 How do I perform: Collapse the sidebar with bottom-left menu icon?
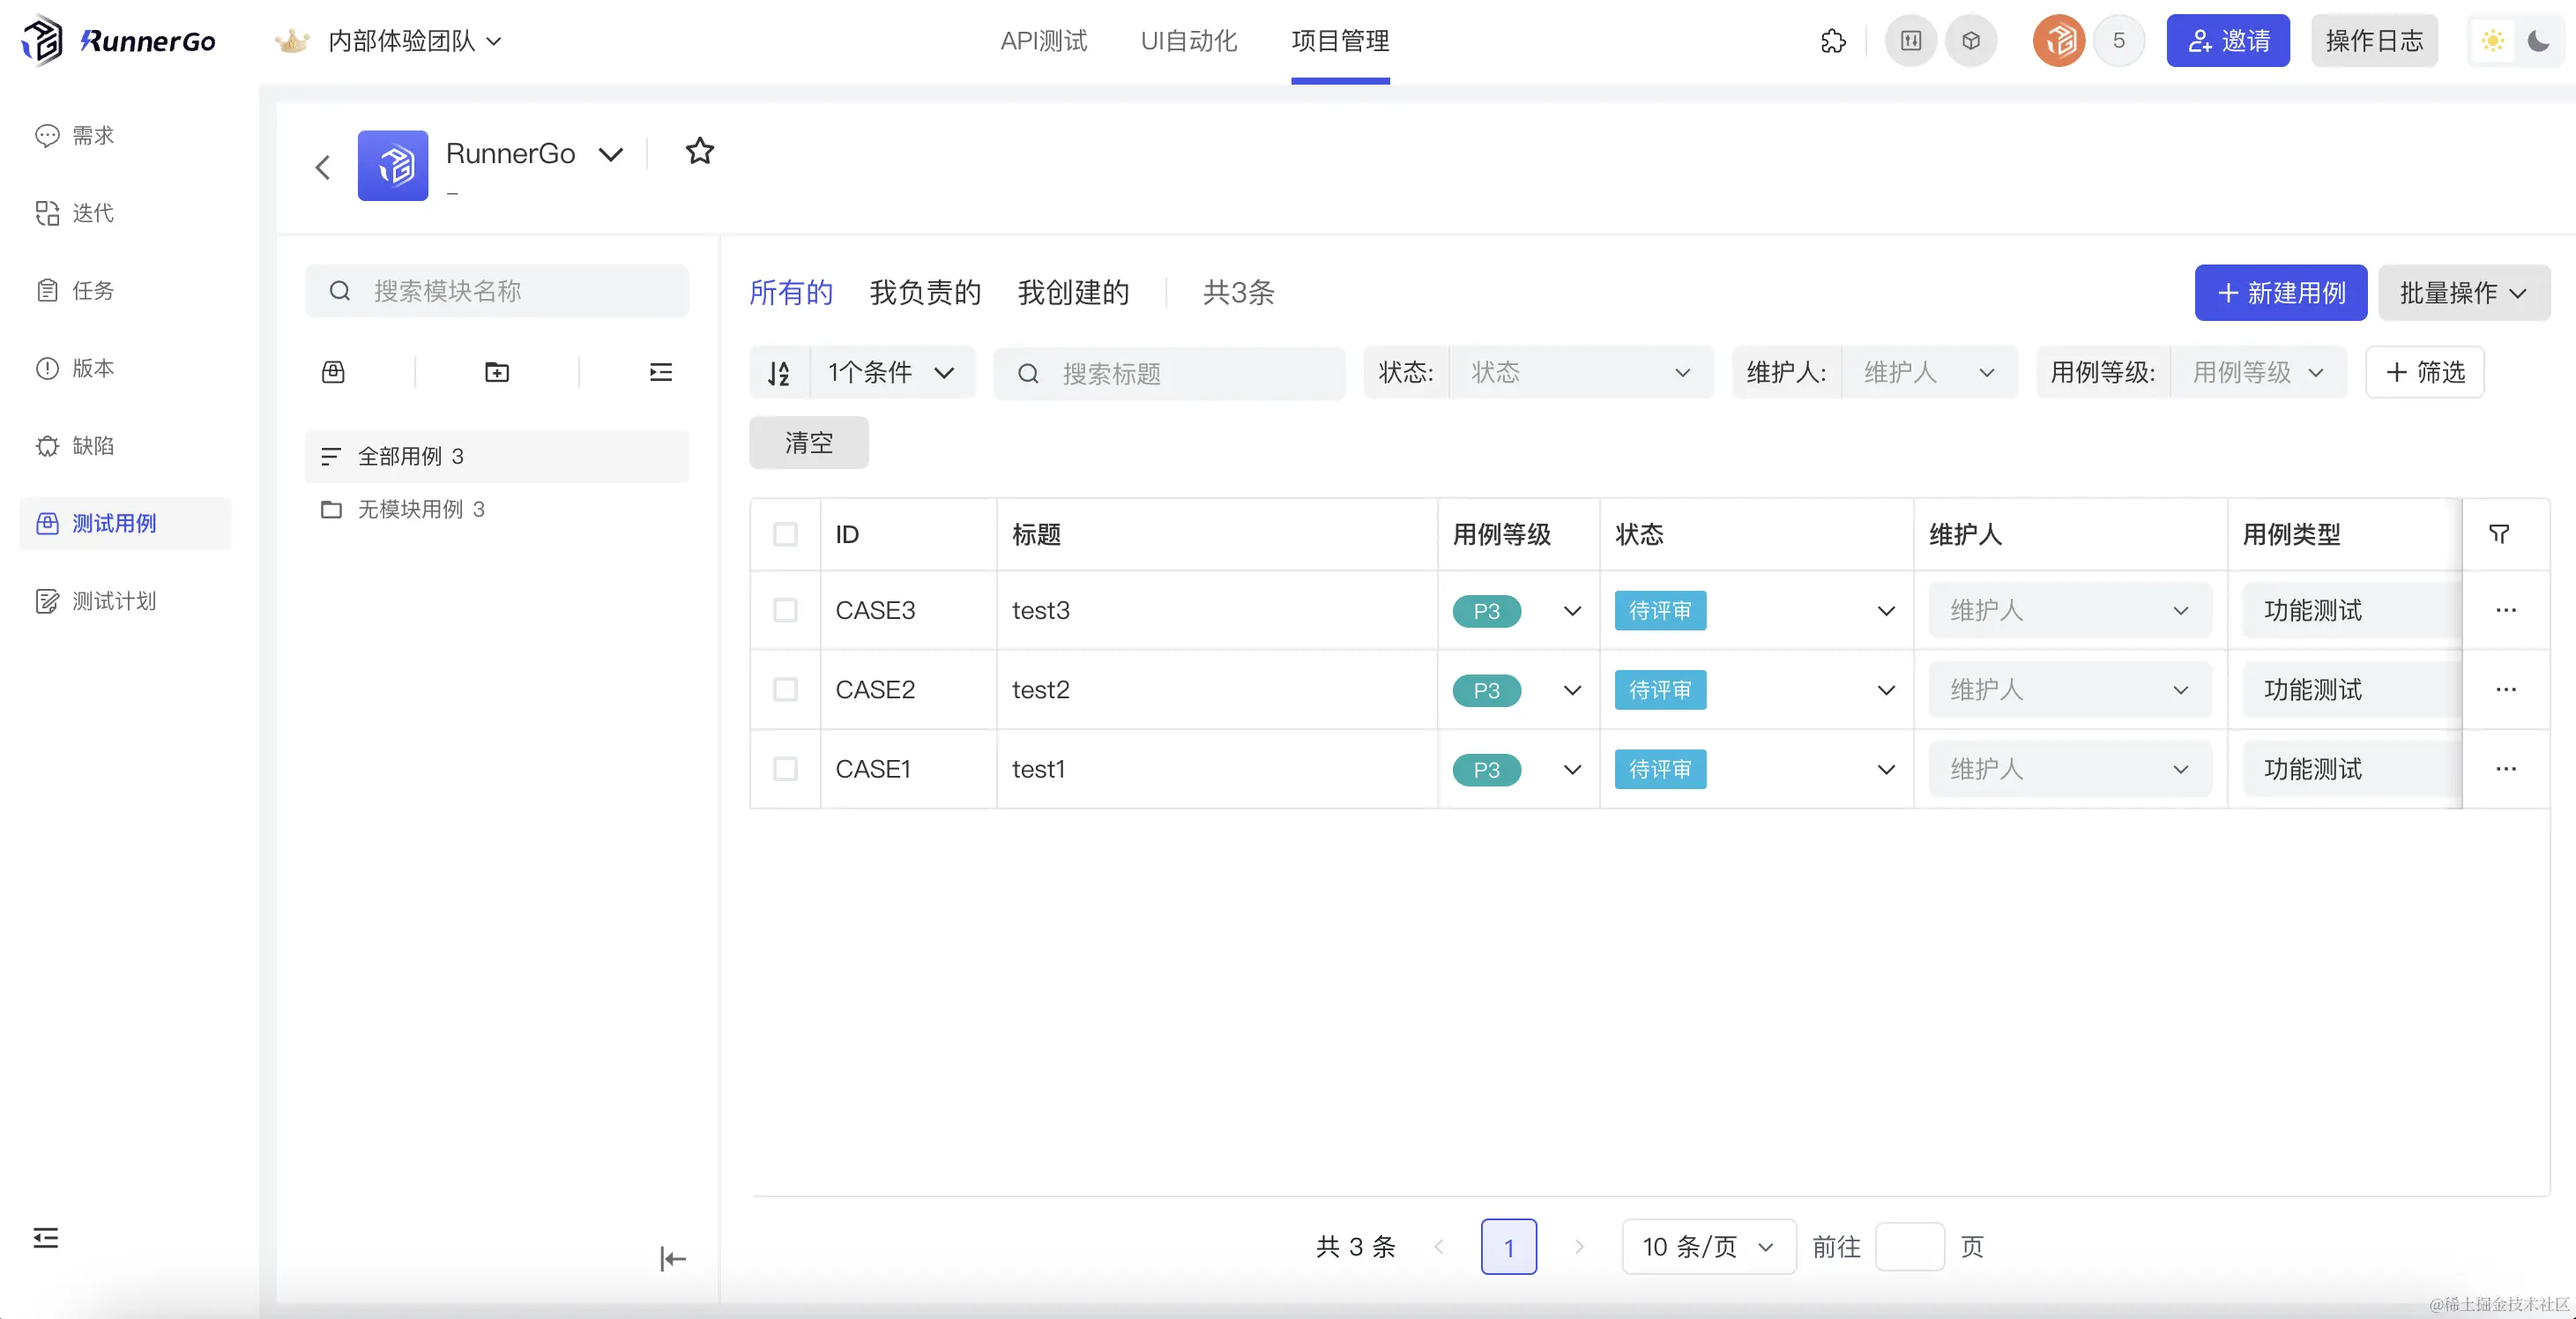[46, 1238]
